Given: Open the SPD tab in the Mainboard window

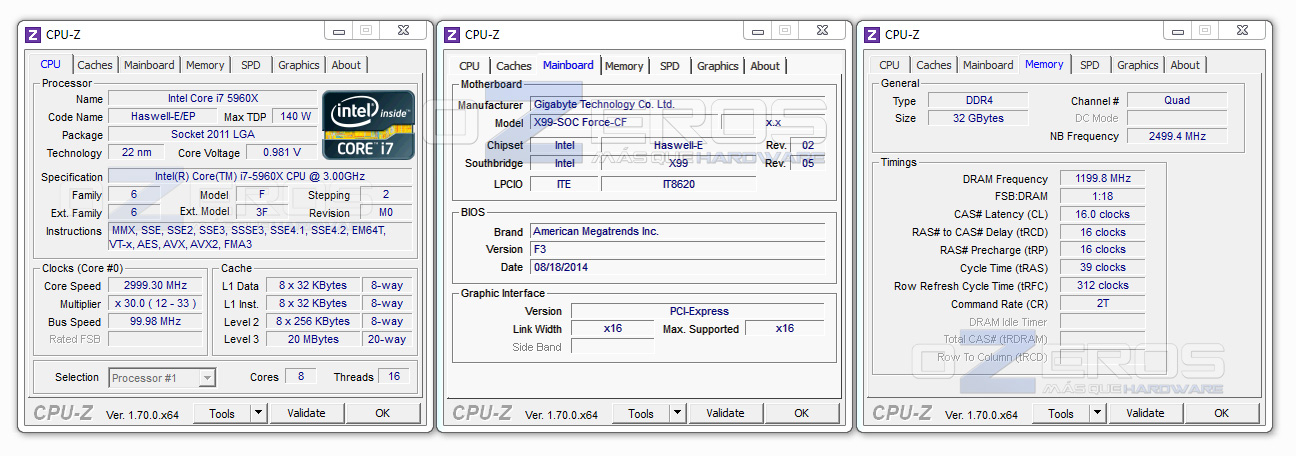Looking at the screenshot, I should click(669, 66).
